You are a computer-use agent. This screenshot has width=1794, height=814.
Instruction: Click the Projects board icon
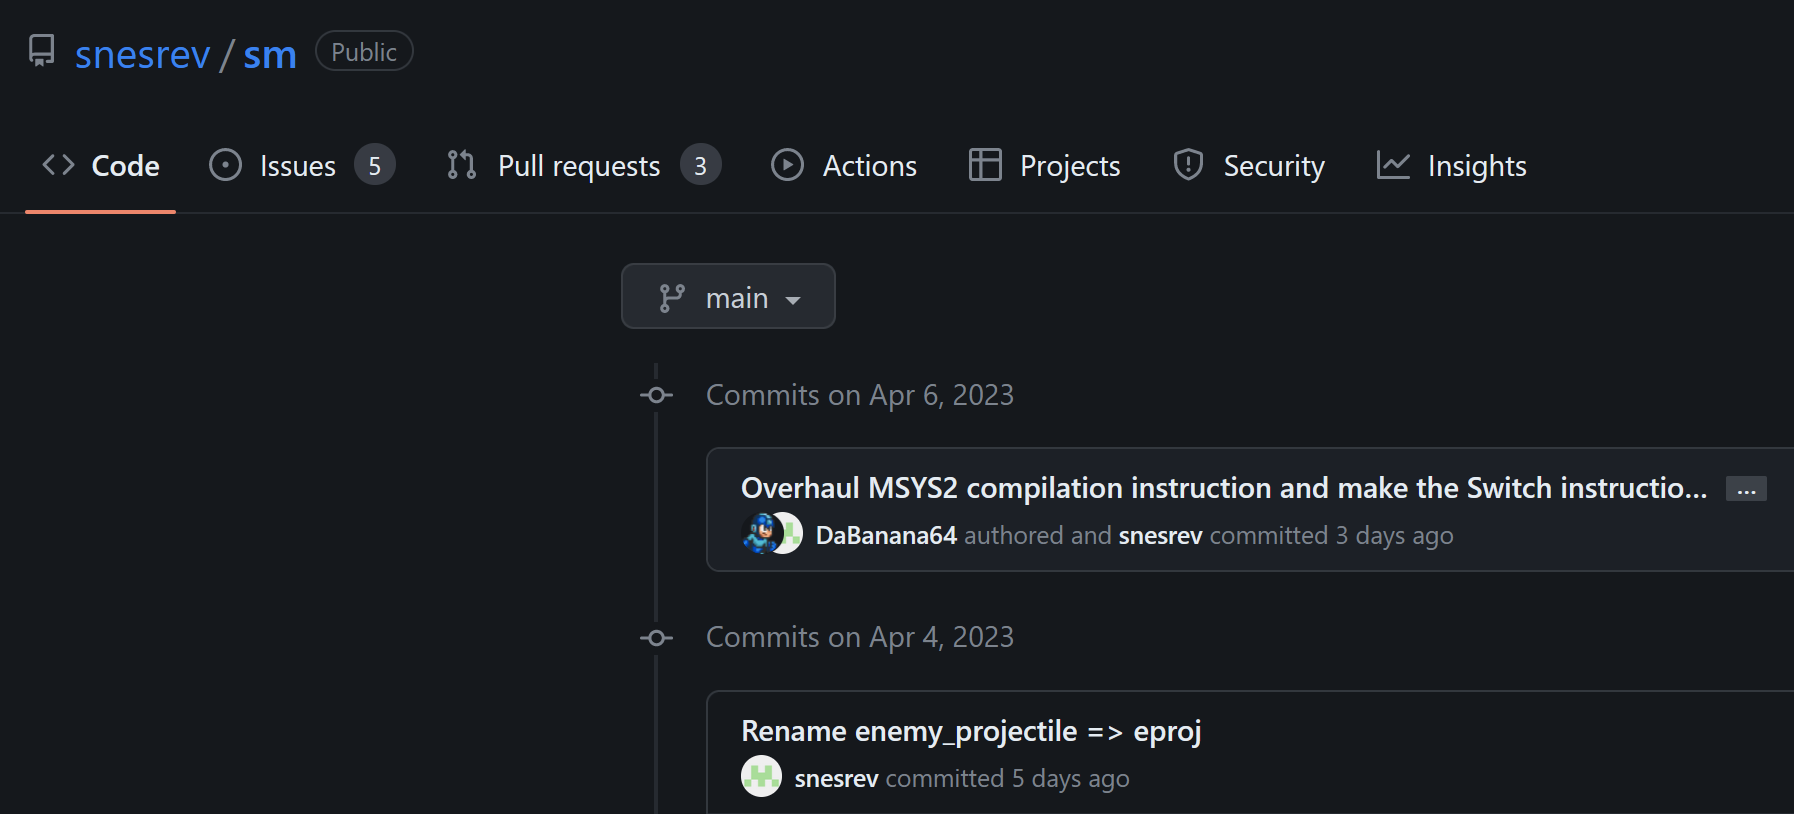pos(984,165)
